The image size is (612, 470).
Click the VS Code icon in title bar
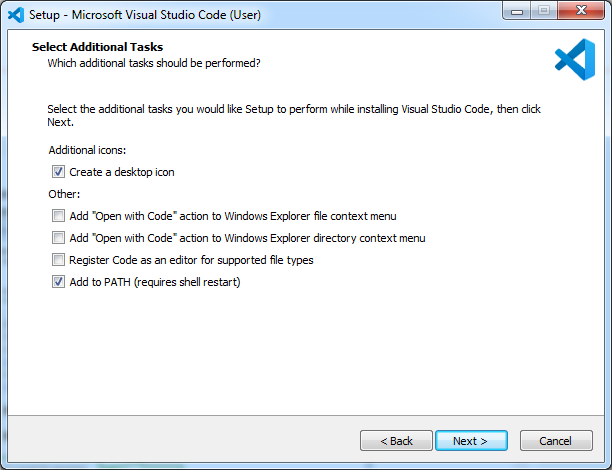tap(16, 15)
